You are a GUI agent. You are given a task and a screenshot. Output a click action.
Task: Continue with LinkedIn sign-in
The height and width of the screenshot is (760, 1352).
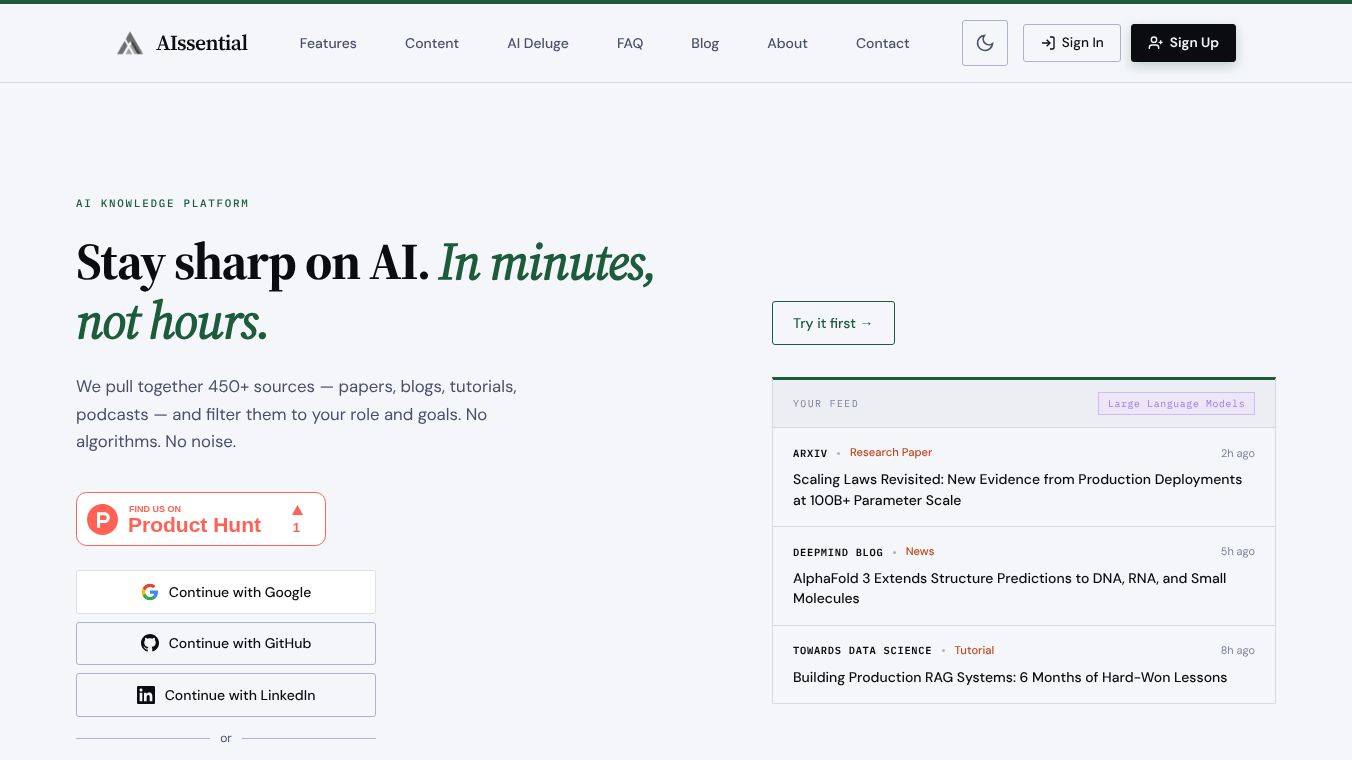[226, 695]
